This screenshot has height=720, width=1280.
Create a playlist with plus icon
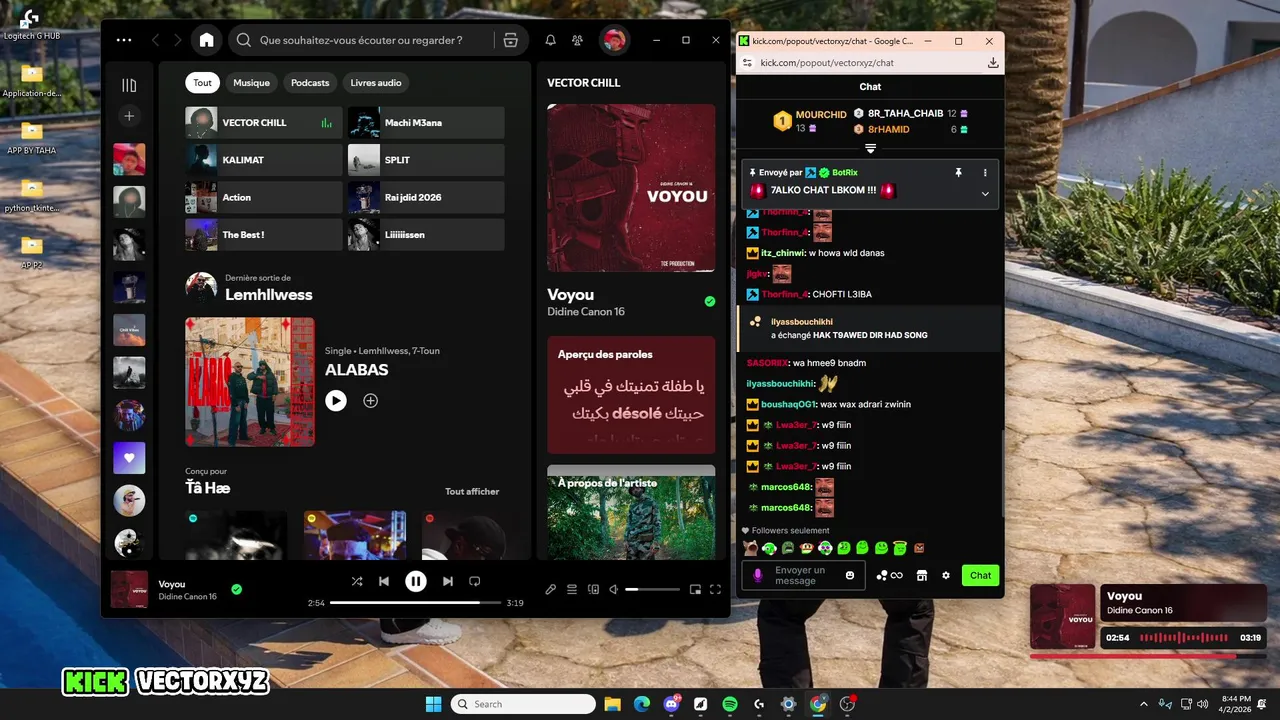[x=129, y=116]
